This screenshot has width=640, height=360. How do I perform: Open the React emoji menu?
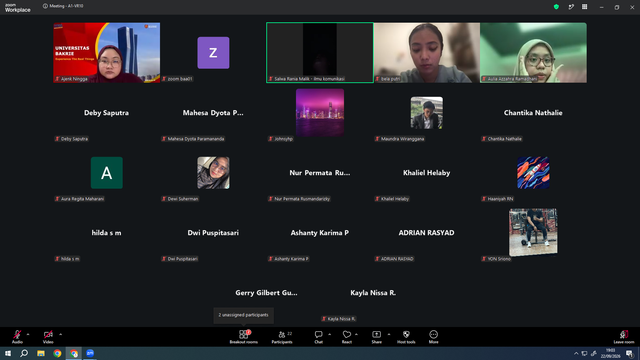click(x=347, y=337)
